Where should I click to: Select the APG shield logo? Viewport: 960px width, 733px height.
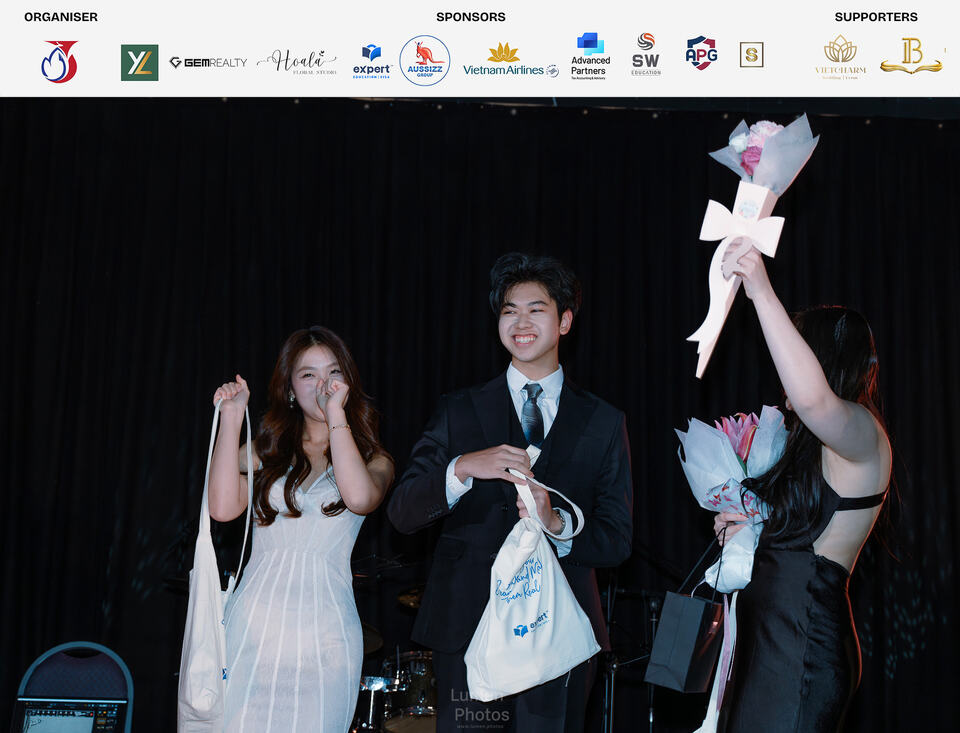pos(701,53)
